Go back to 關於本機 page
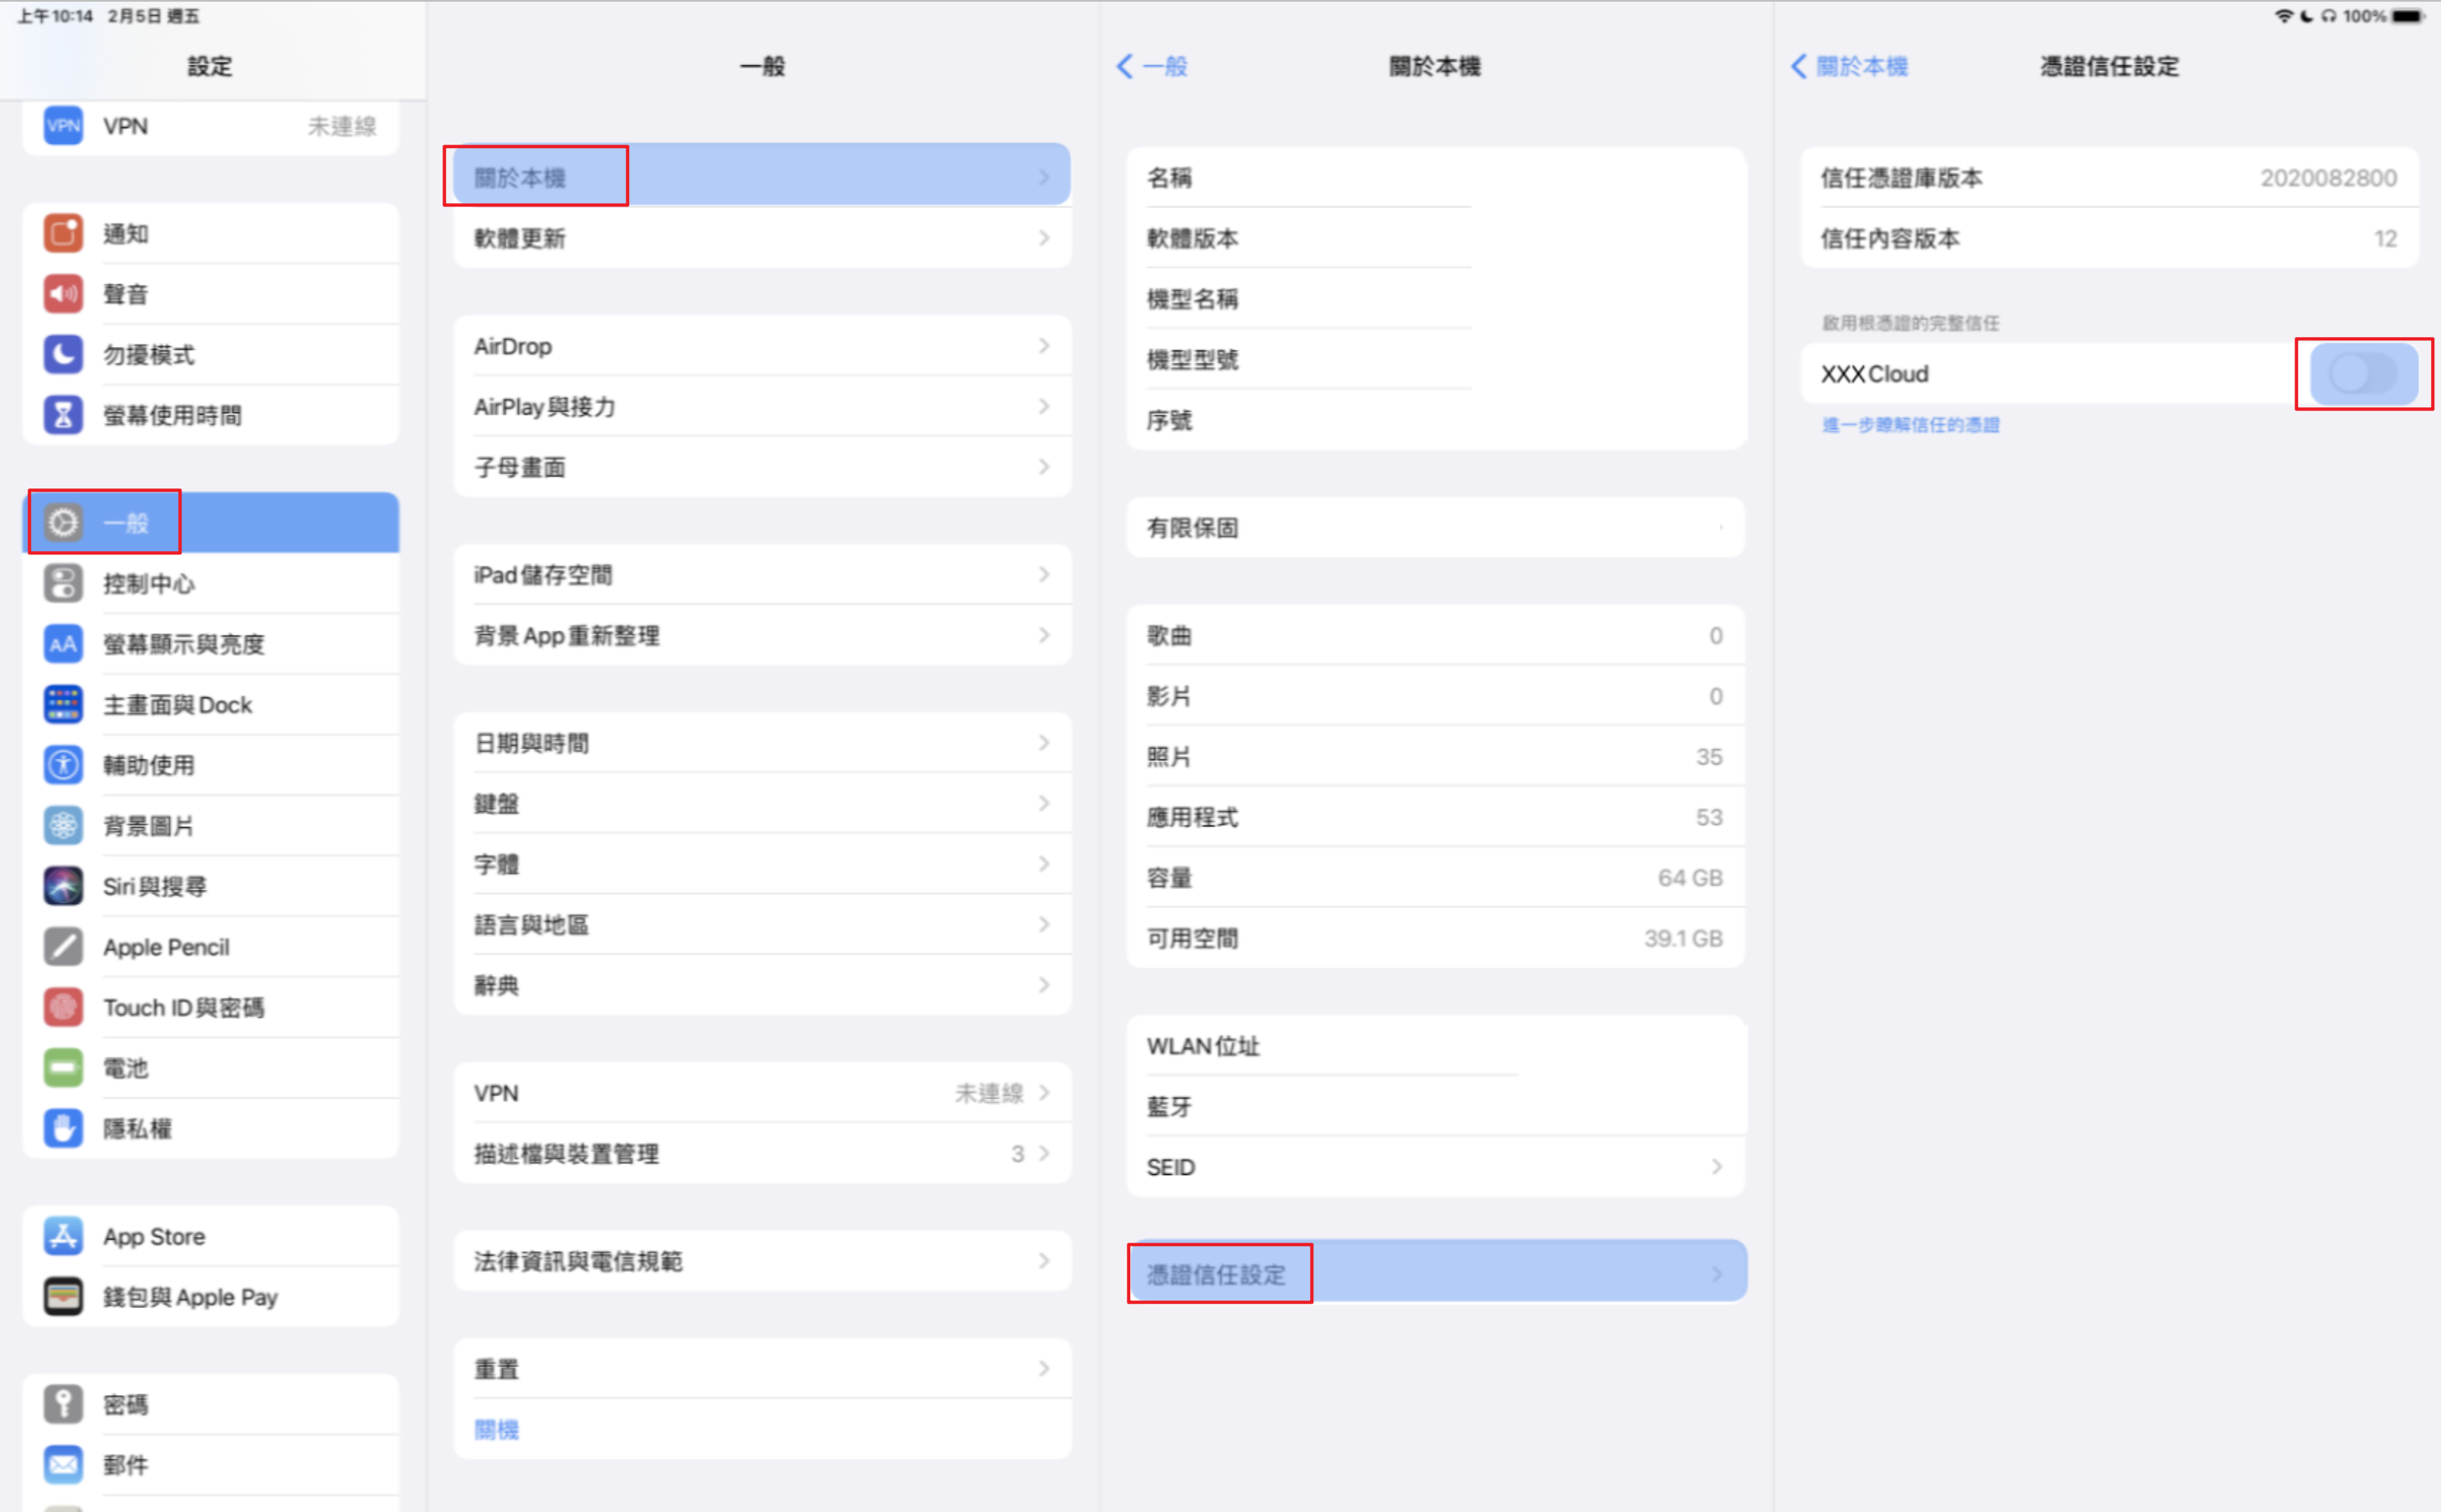The image size is (2441, 1512). (1849, 67)
